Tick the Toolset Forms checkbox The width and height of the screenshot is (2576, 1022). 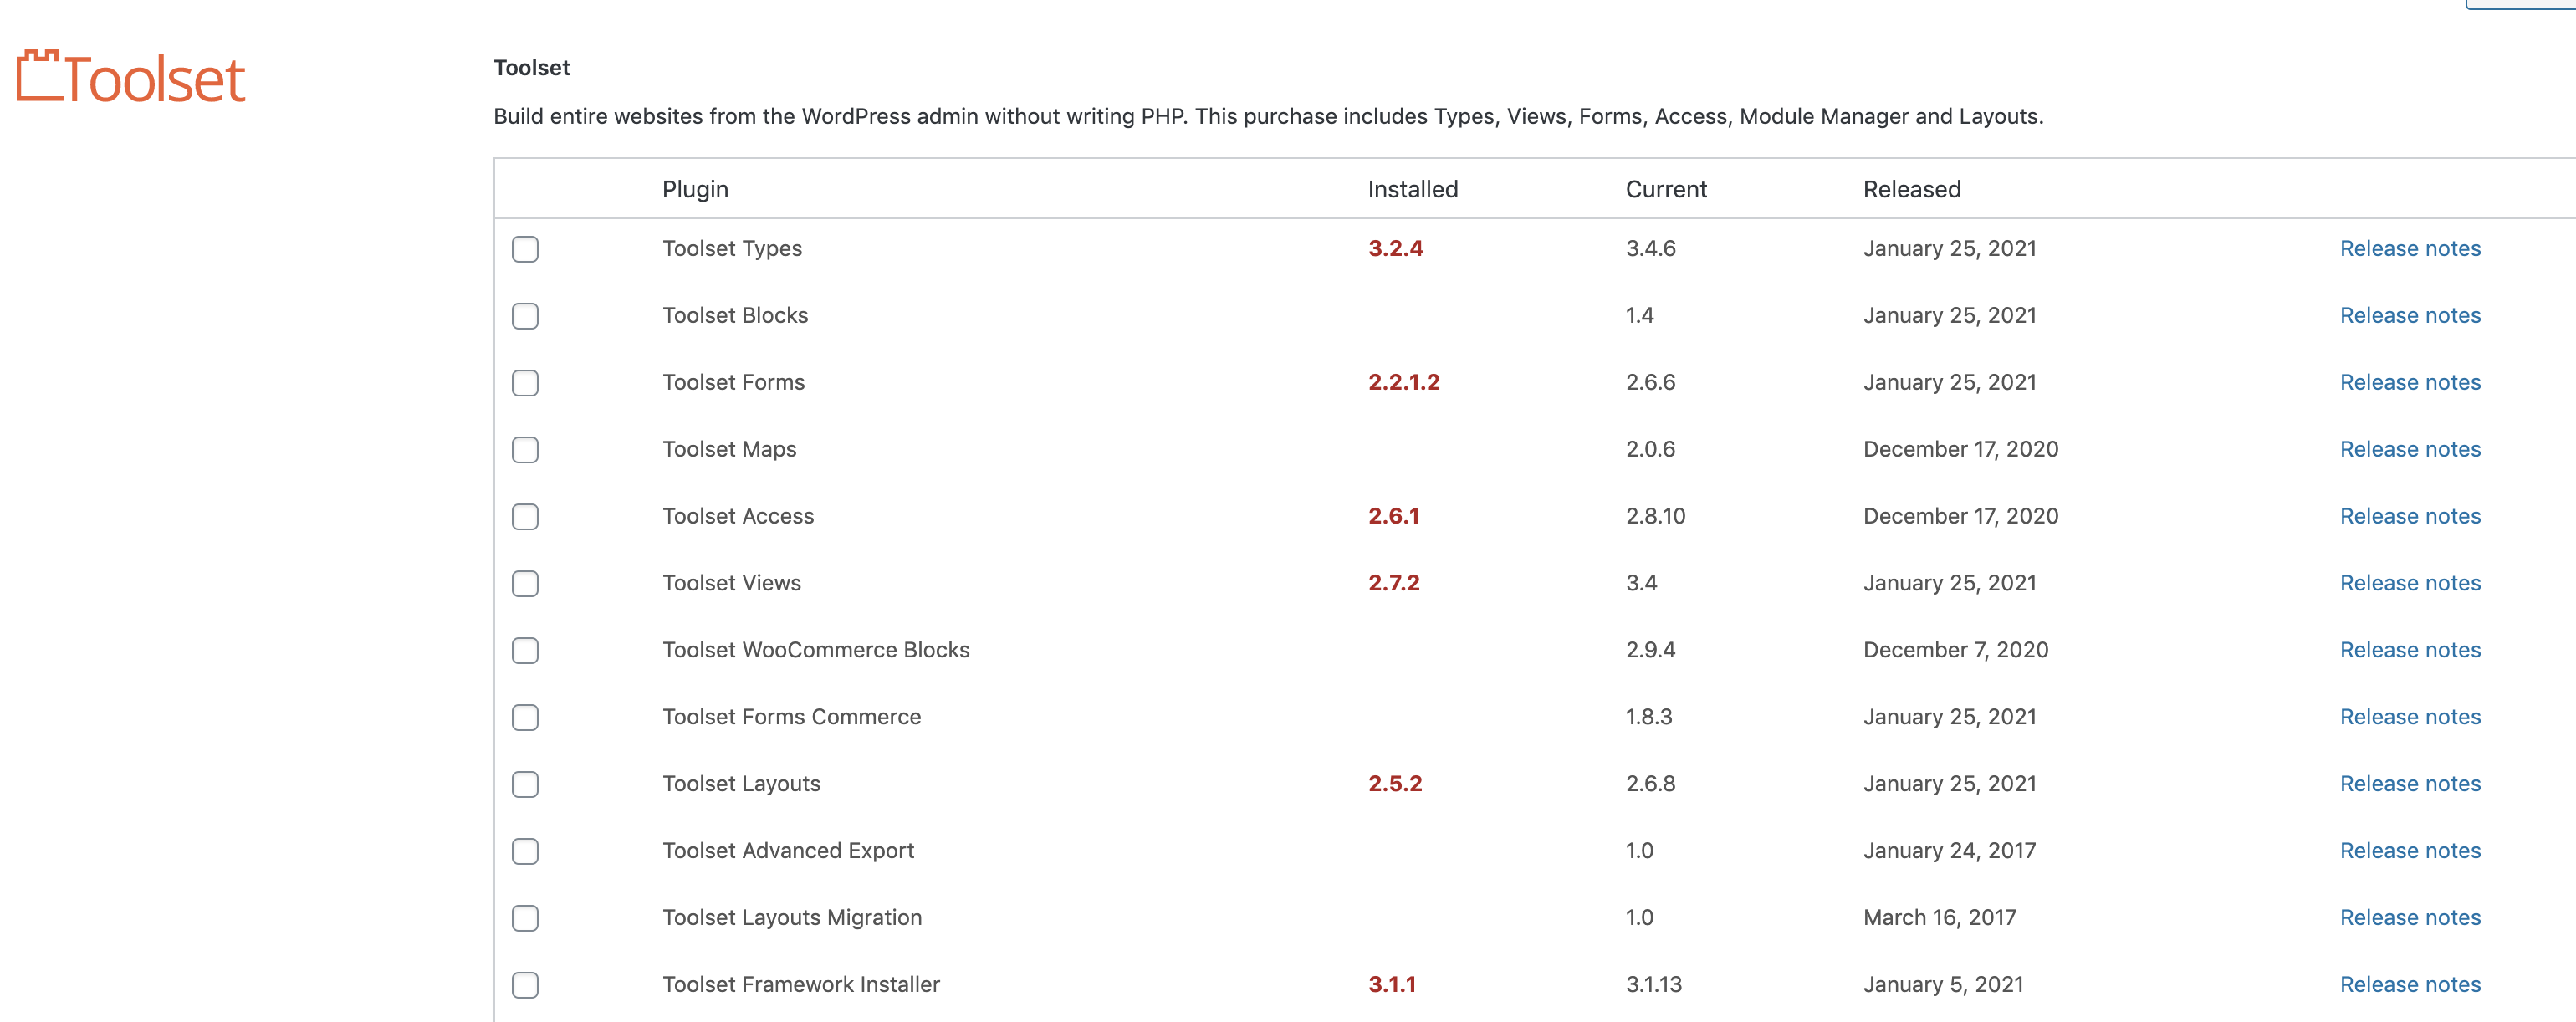pyautogui.click(x=525, y=383)
